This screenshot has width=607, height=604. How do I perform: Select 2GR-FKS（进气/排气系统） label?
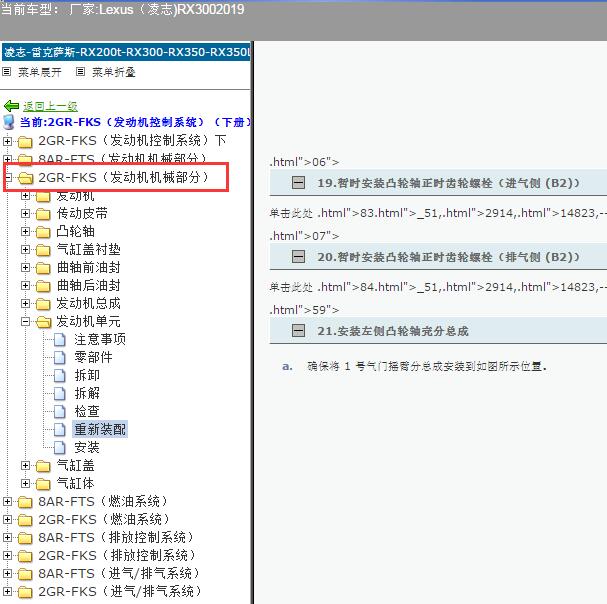[120, 591]
